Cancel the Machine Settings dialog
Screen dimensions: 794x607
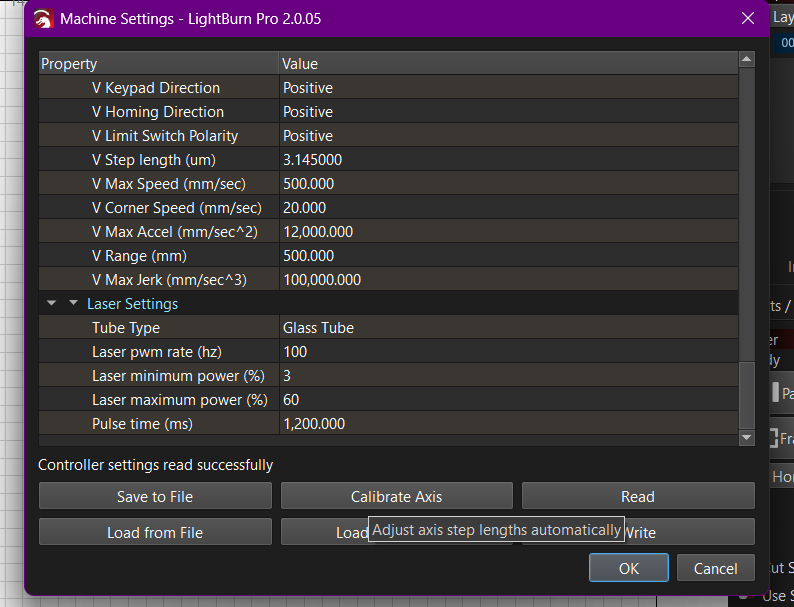(715, 568)
